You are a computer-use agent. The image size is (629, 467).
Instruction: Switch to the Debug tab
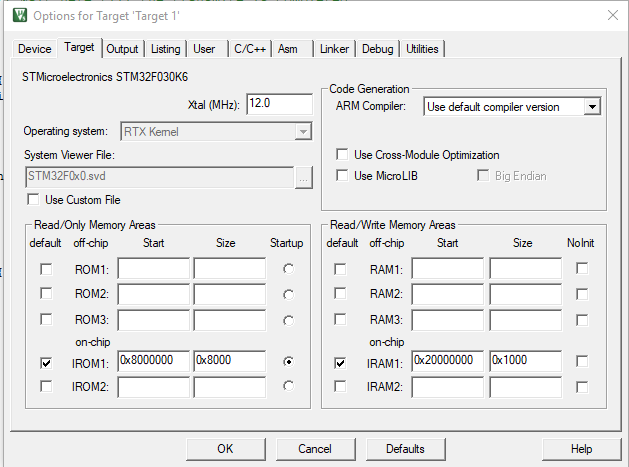point(377,49)
